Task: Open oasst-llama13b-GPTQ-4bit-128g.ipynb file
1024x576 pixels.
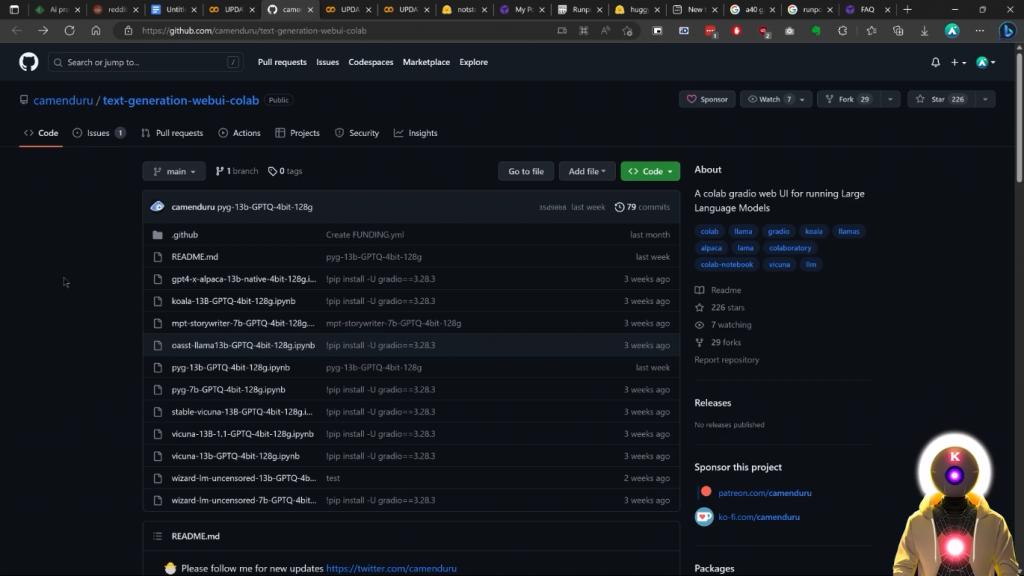Action: tap(243, 345)
